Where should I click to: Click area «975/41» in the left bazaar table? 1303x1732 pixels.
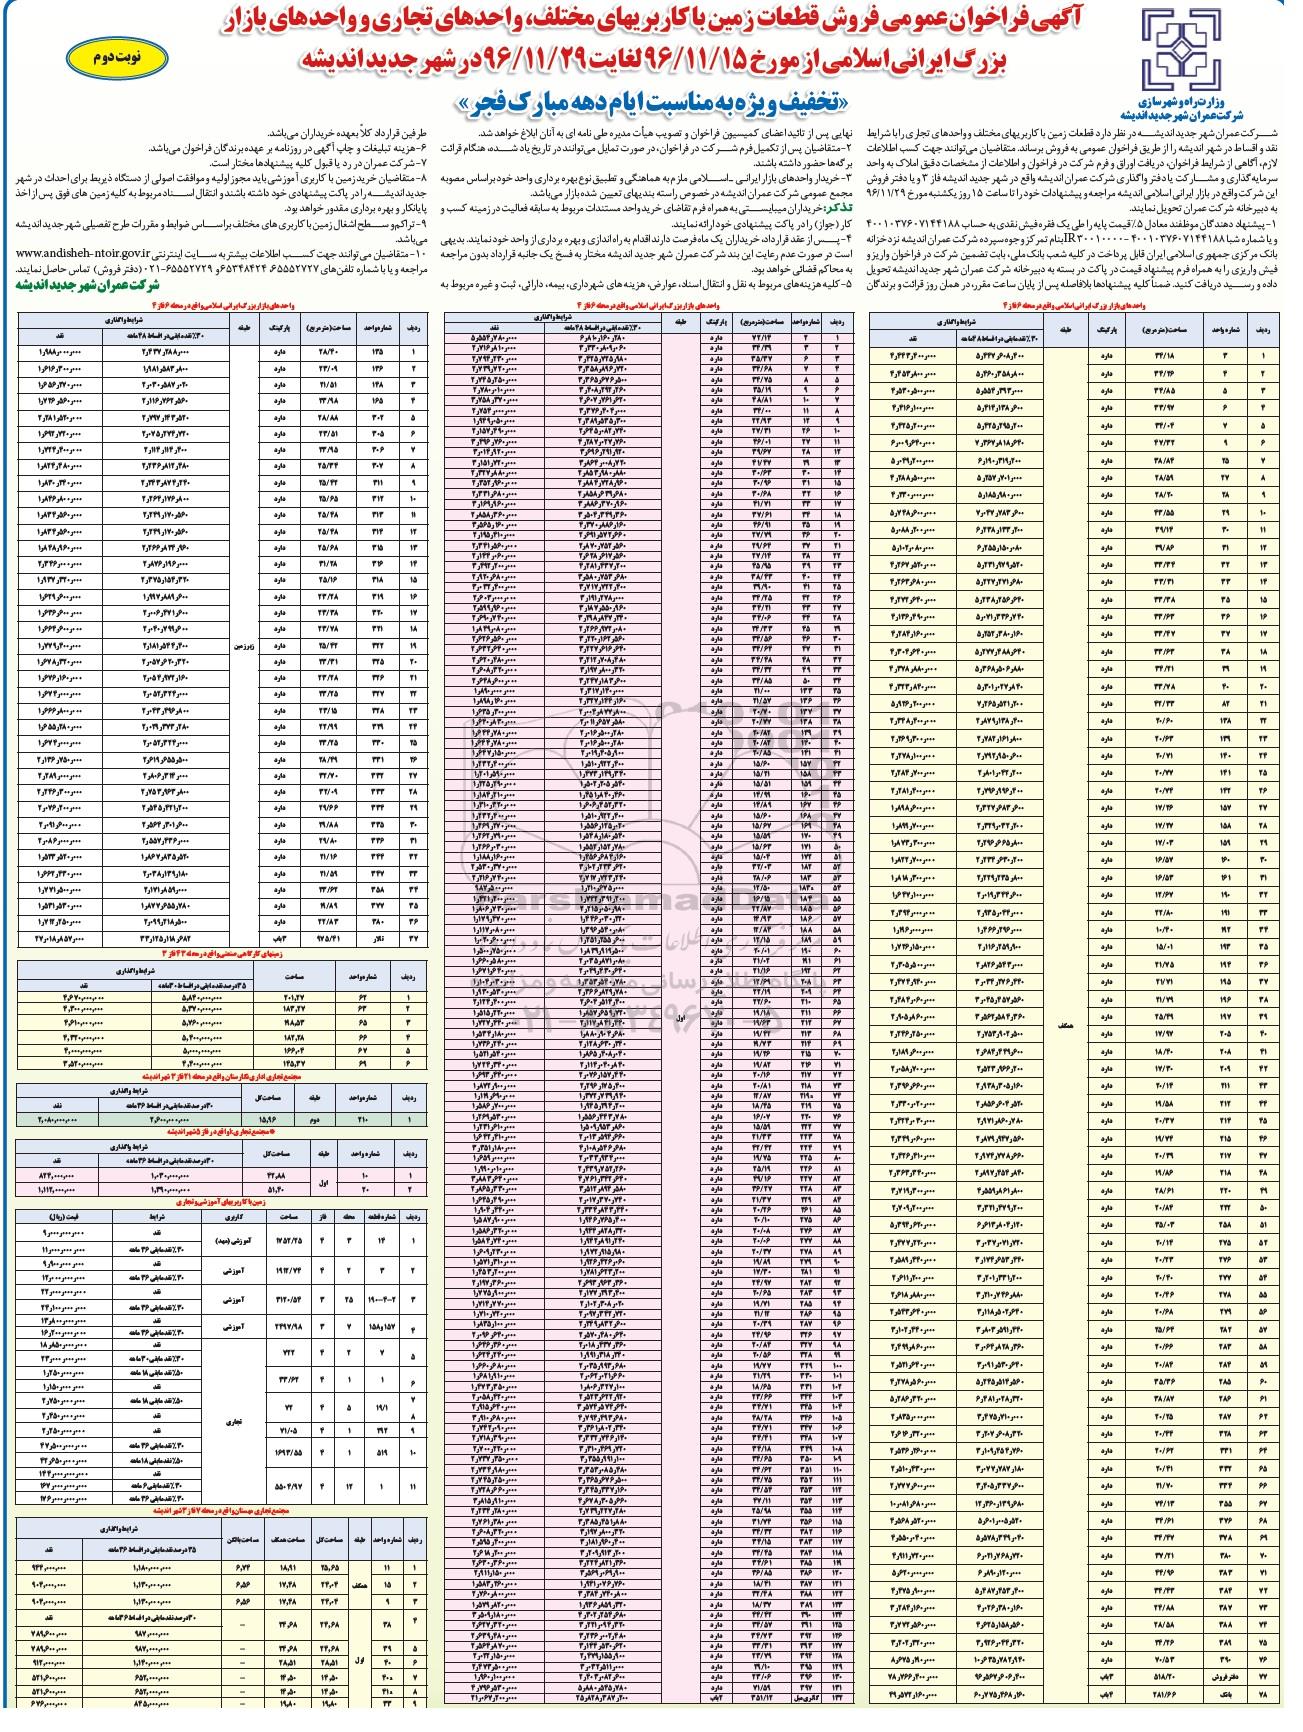click(x=328, y=939)
